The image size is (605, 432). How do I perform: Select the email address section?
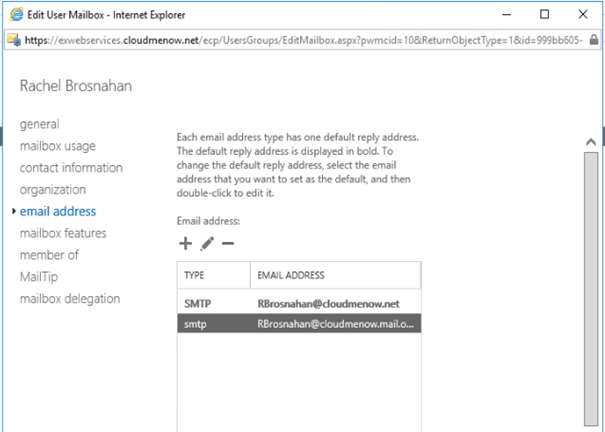coord(58,211)
